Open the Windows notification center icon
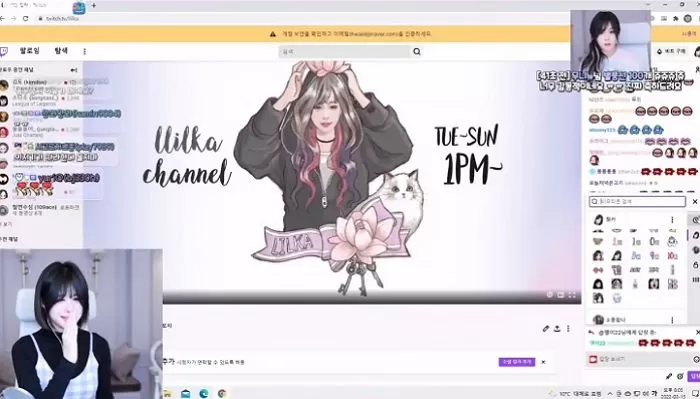Viewport: 700px width, 399px height. (695, 393)
